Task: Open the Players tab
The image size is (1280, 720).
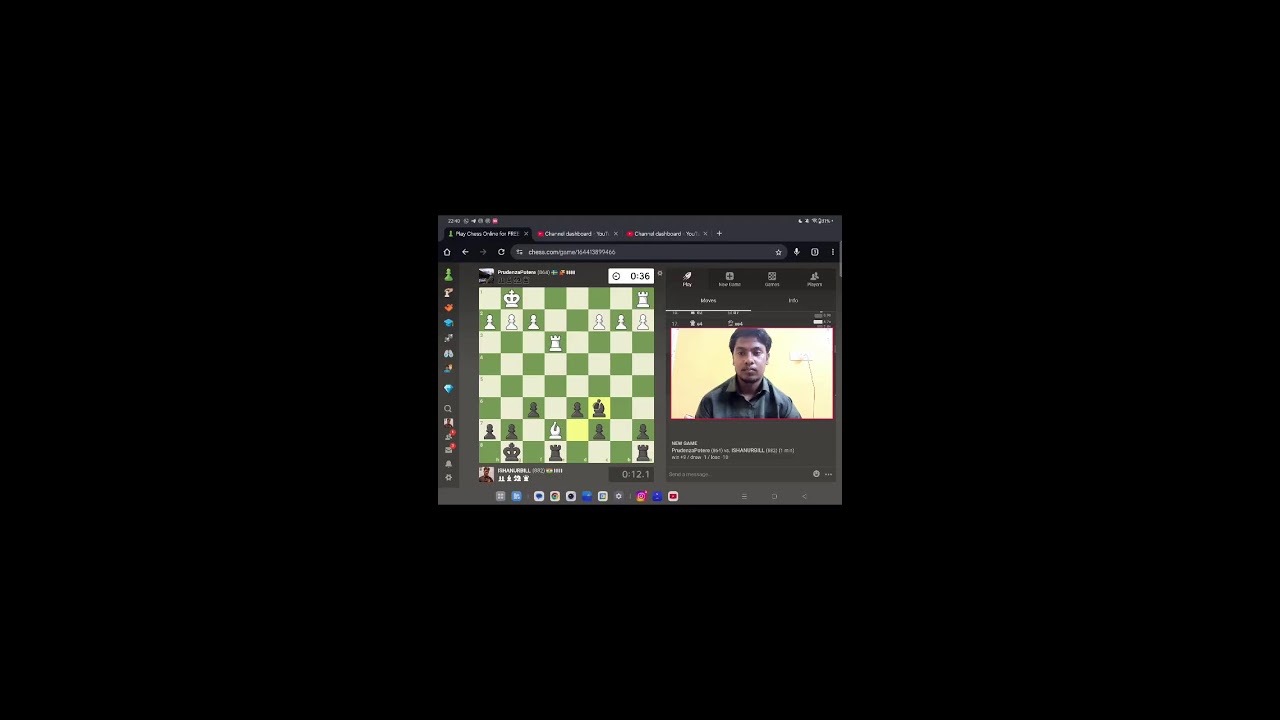Action: point(814,279)
